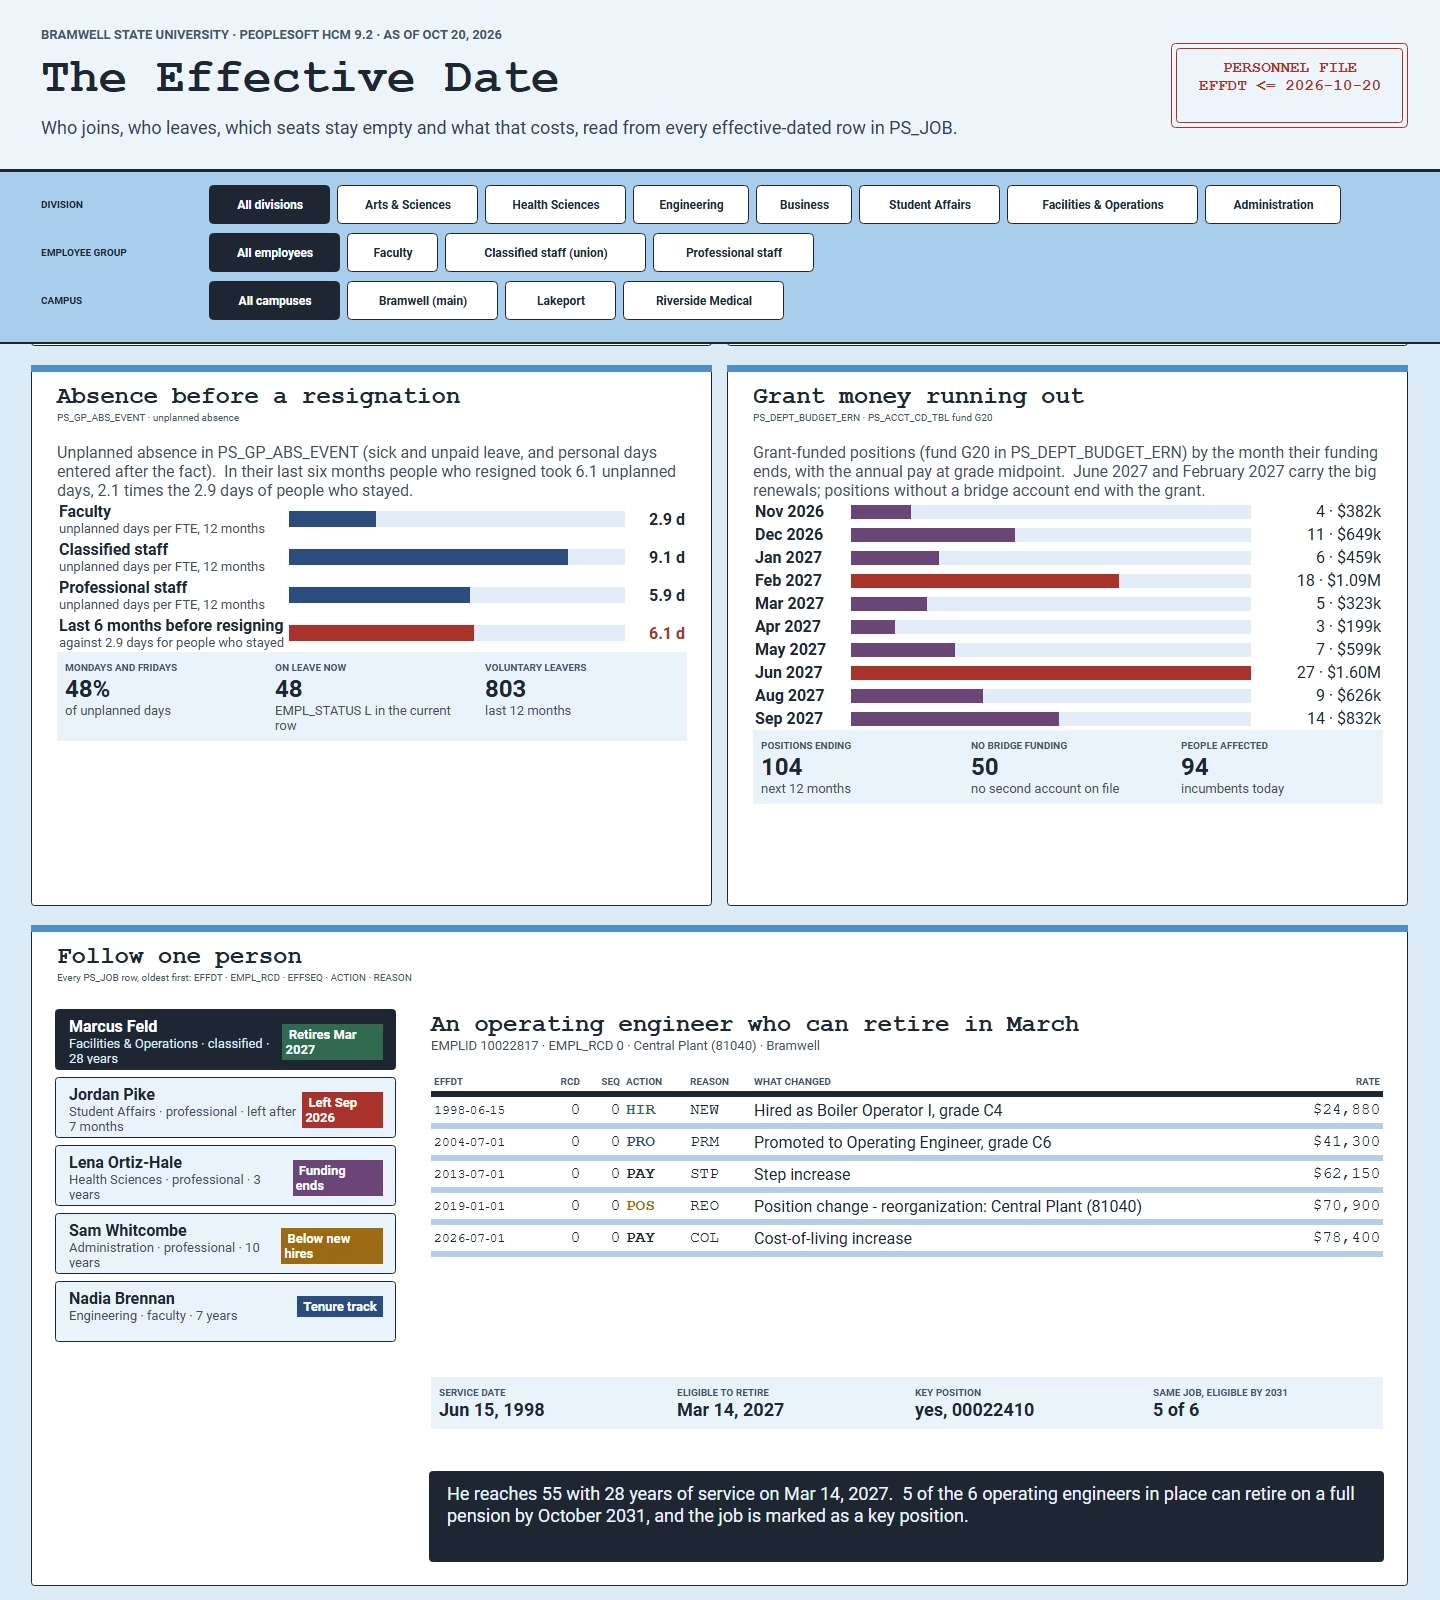
Task: Click the Sep 2027 grant funding bar
Action: [955, 719]
